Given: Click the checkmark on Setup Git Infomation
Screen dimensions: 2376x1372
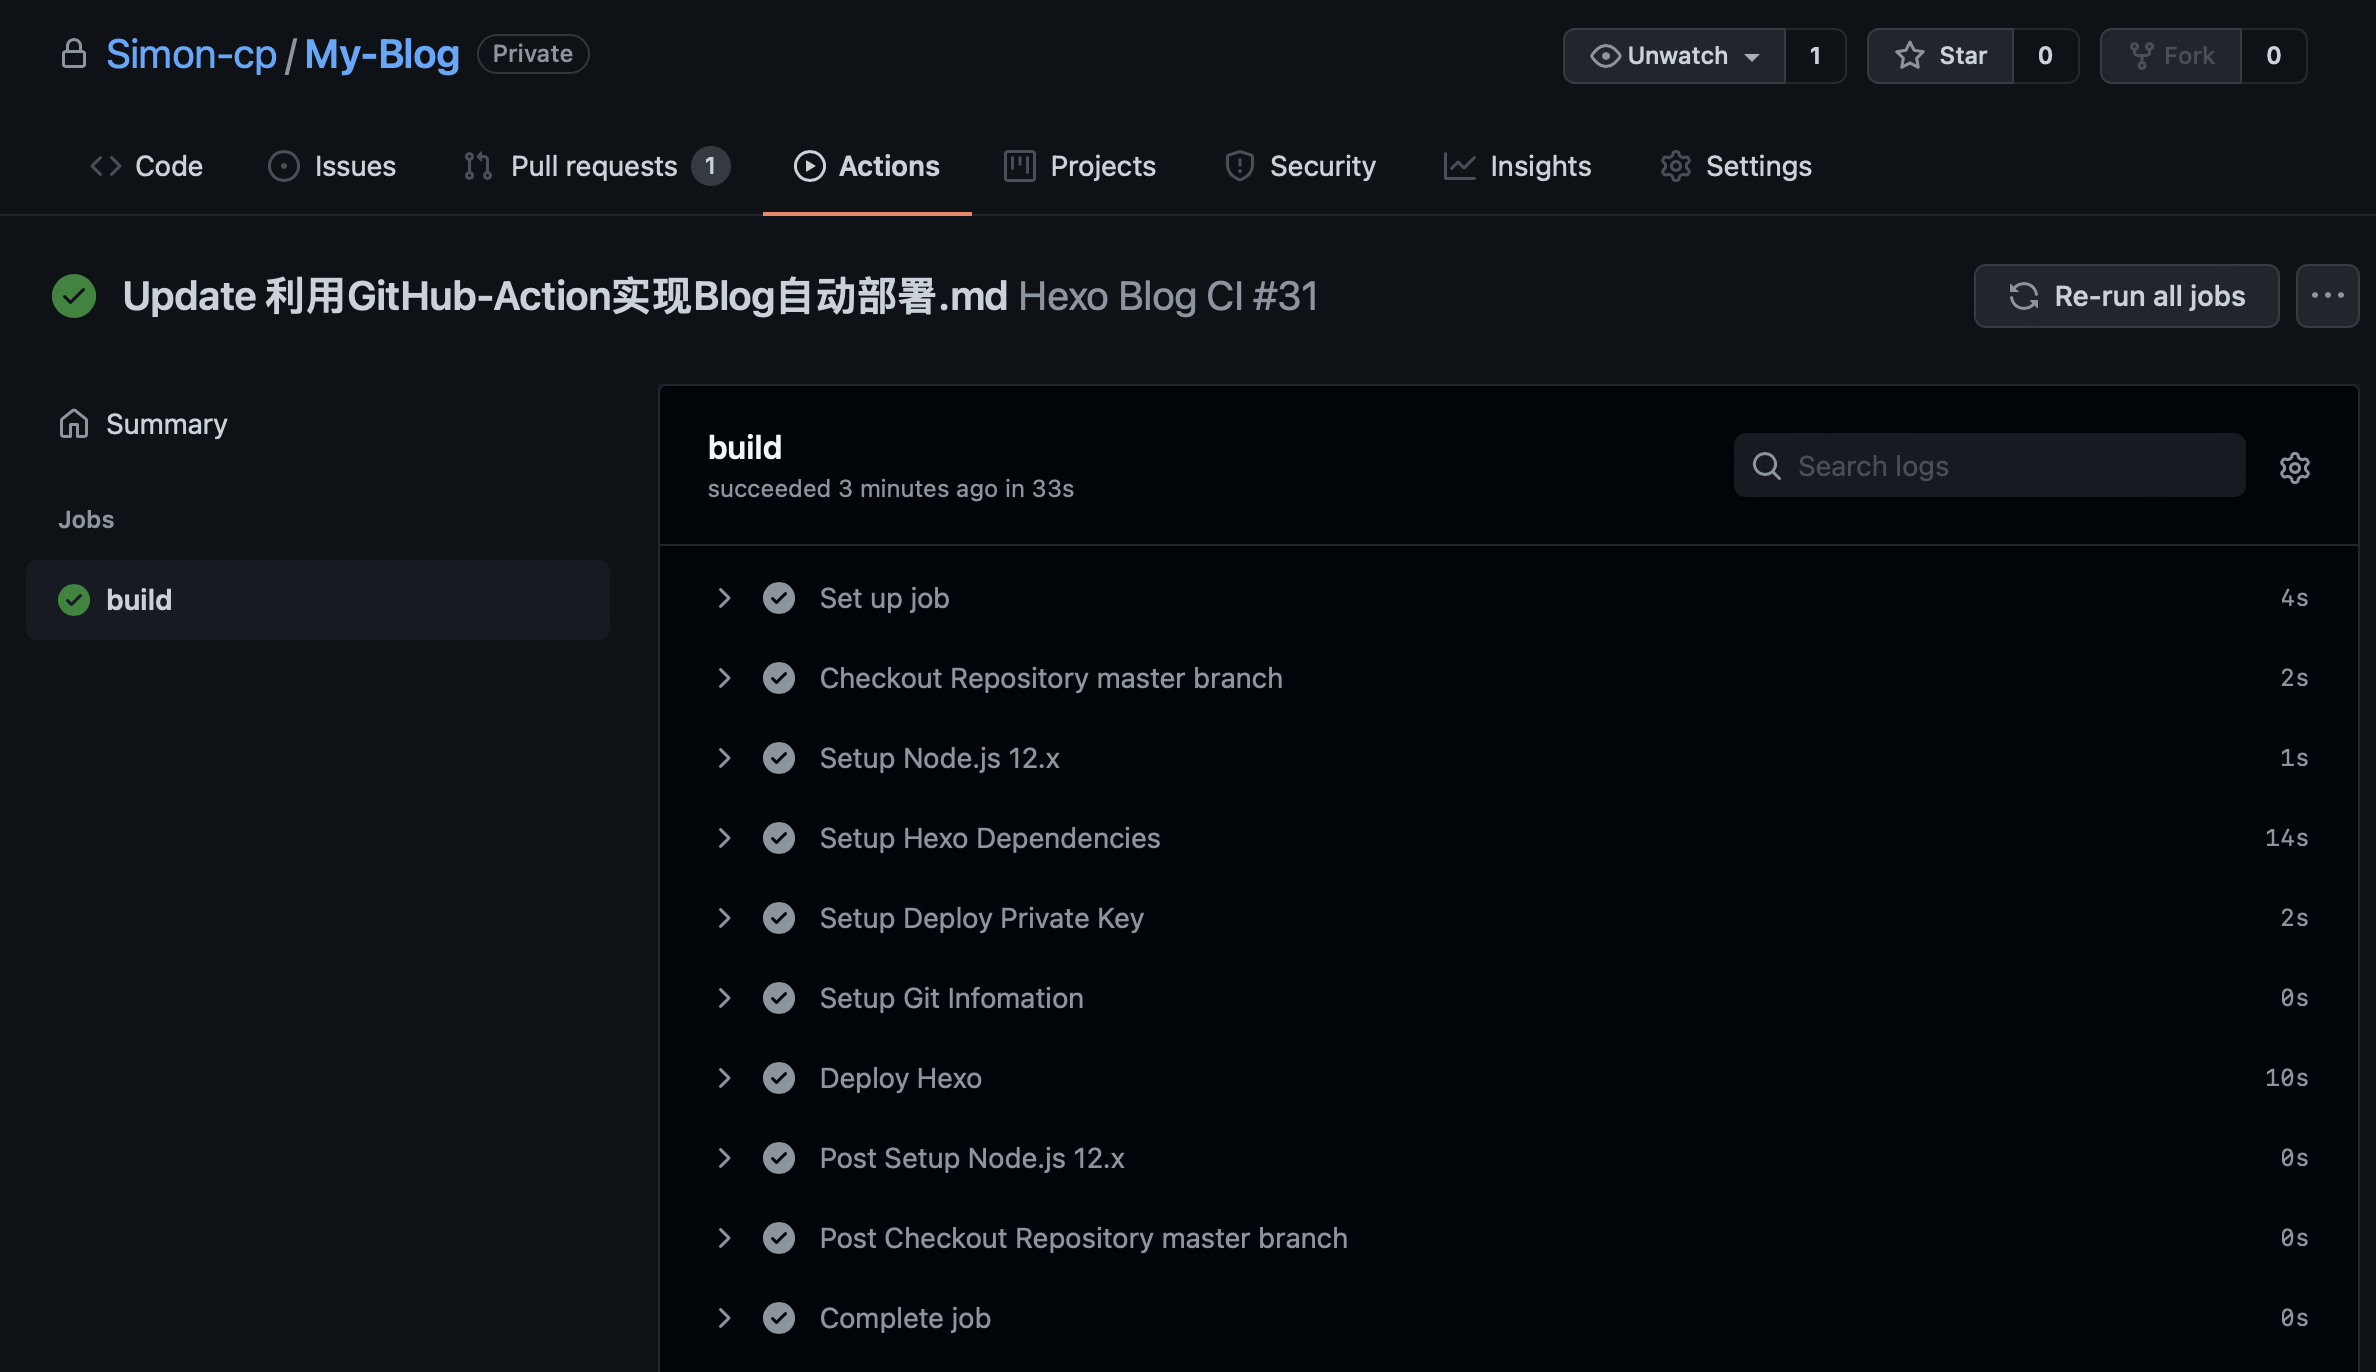Looking at the screenshot, I should click(x=778, y=998).
